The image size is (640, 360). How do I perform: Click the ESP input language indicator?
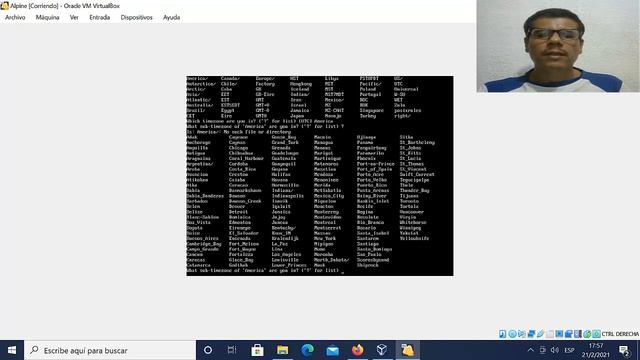point(569,350)
